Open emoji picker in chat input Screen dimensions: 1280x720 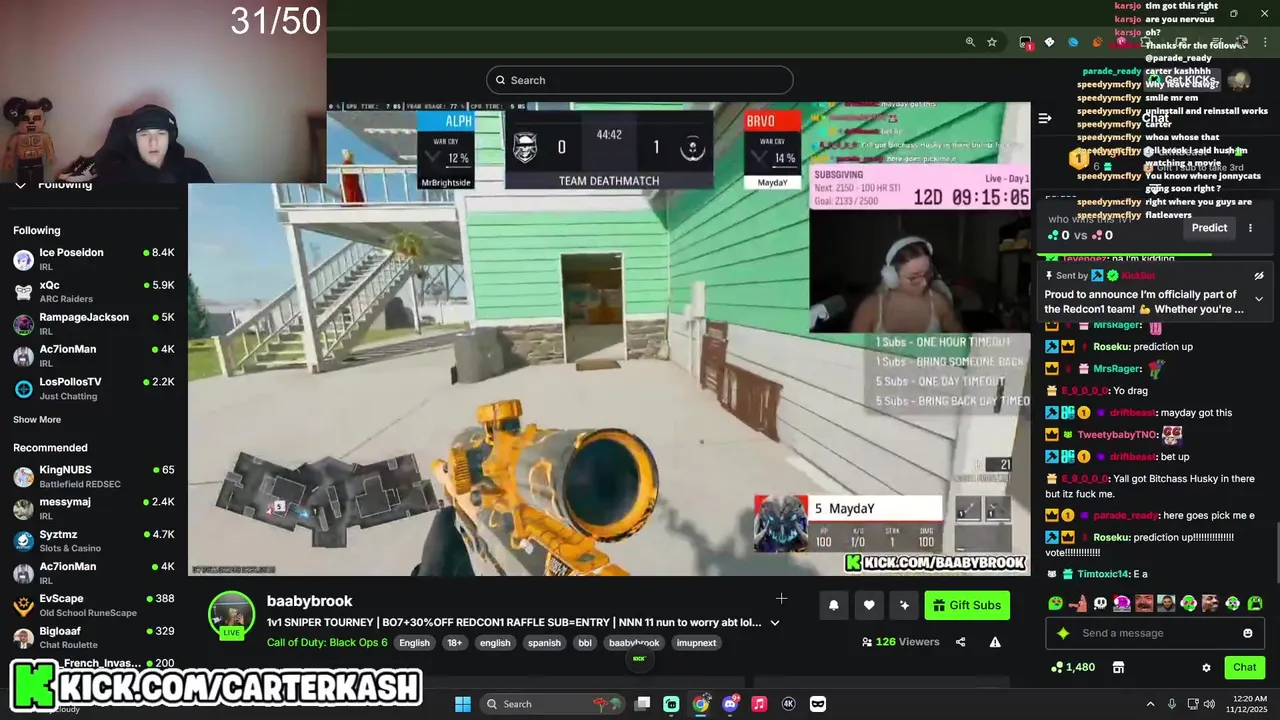pos(1248,633)
